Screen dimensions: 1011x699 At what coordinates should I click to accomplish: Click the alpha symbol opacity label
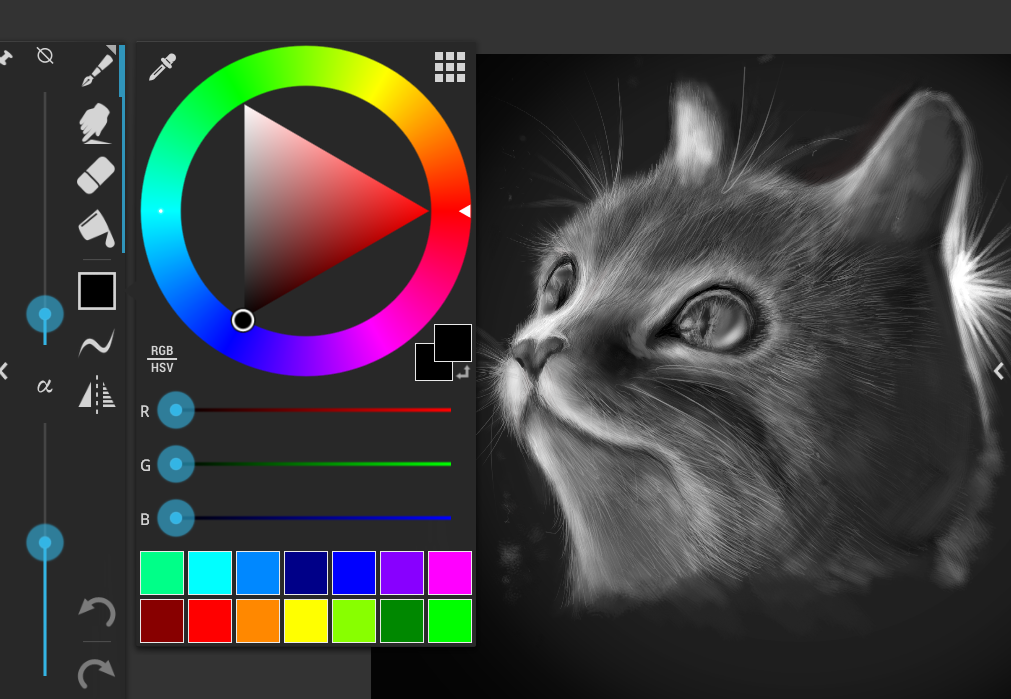pyautogui.click(x=44, y=386)
